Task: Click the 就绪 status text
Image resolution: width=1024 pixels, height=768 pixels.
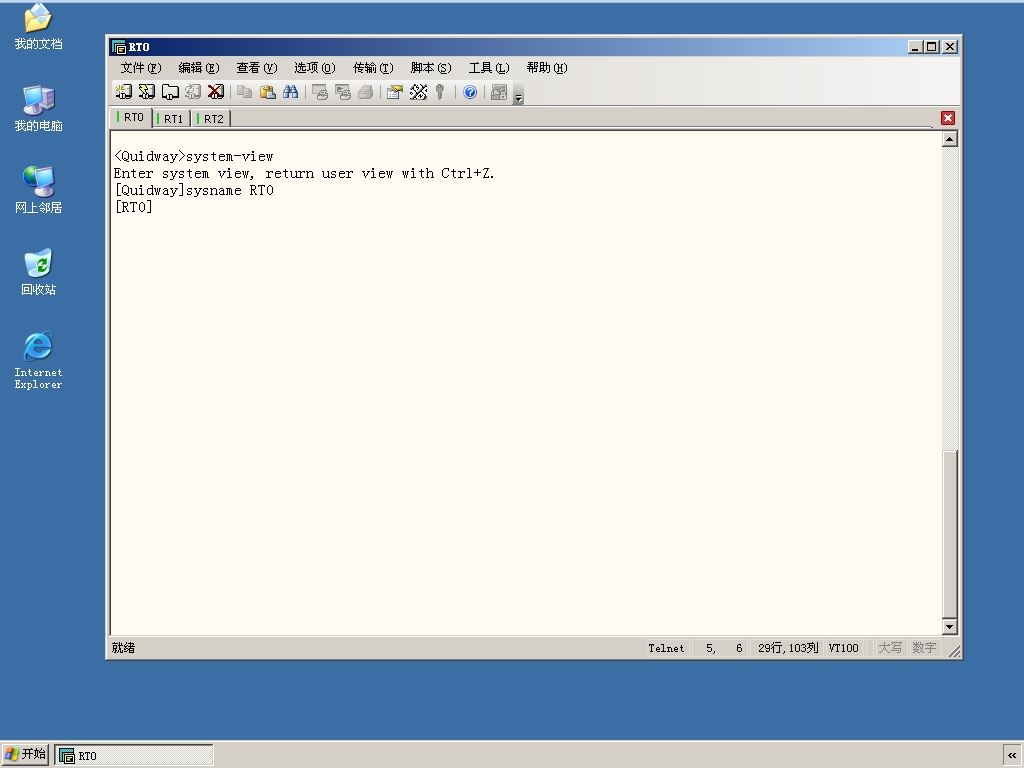Action: click(123, 648)
